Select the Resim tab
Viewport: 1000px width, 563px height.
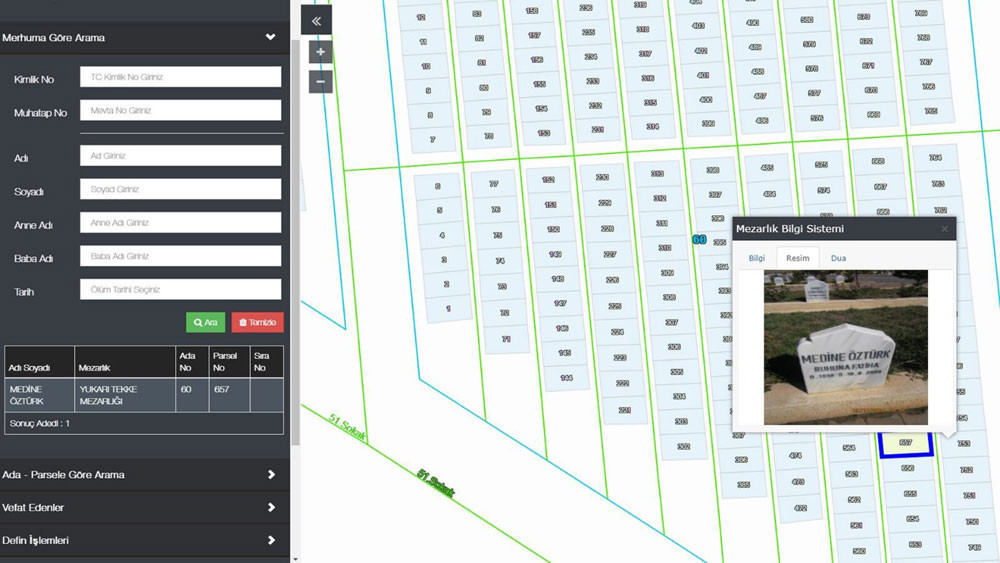pyautogui.click(x=797, y=258)
